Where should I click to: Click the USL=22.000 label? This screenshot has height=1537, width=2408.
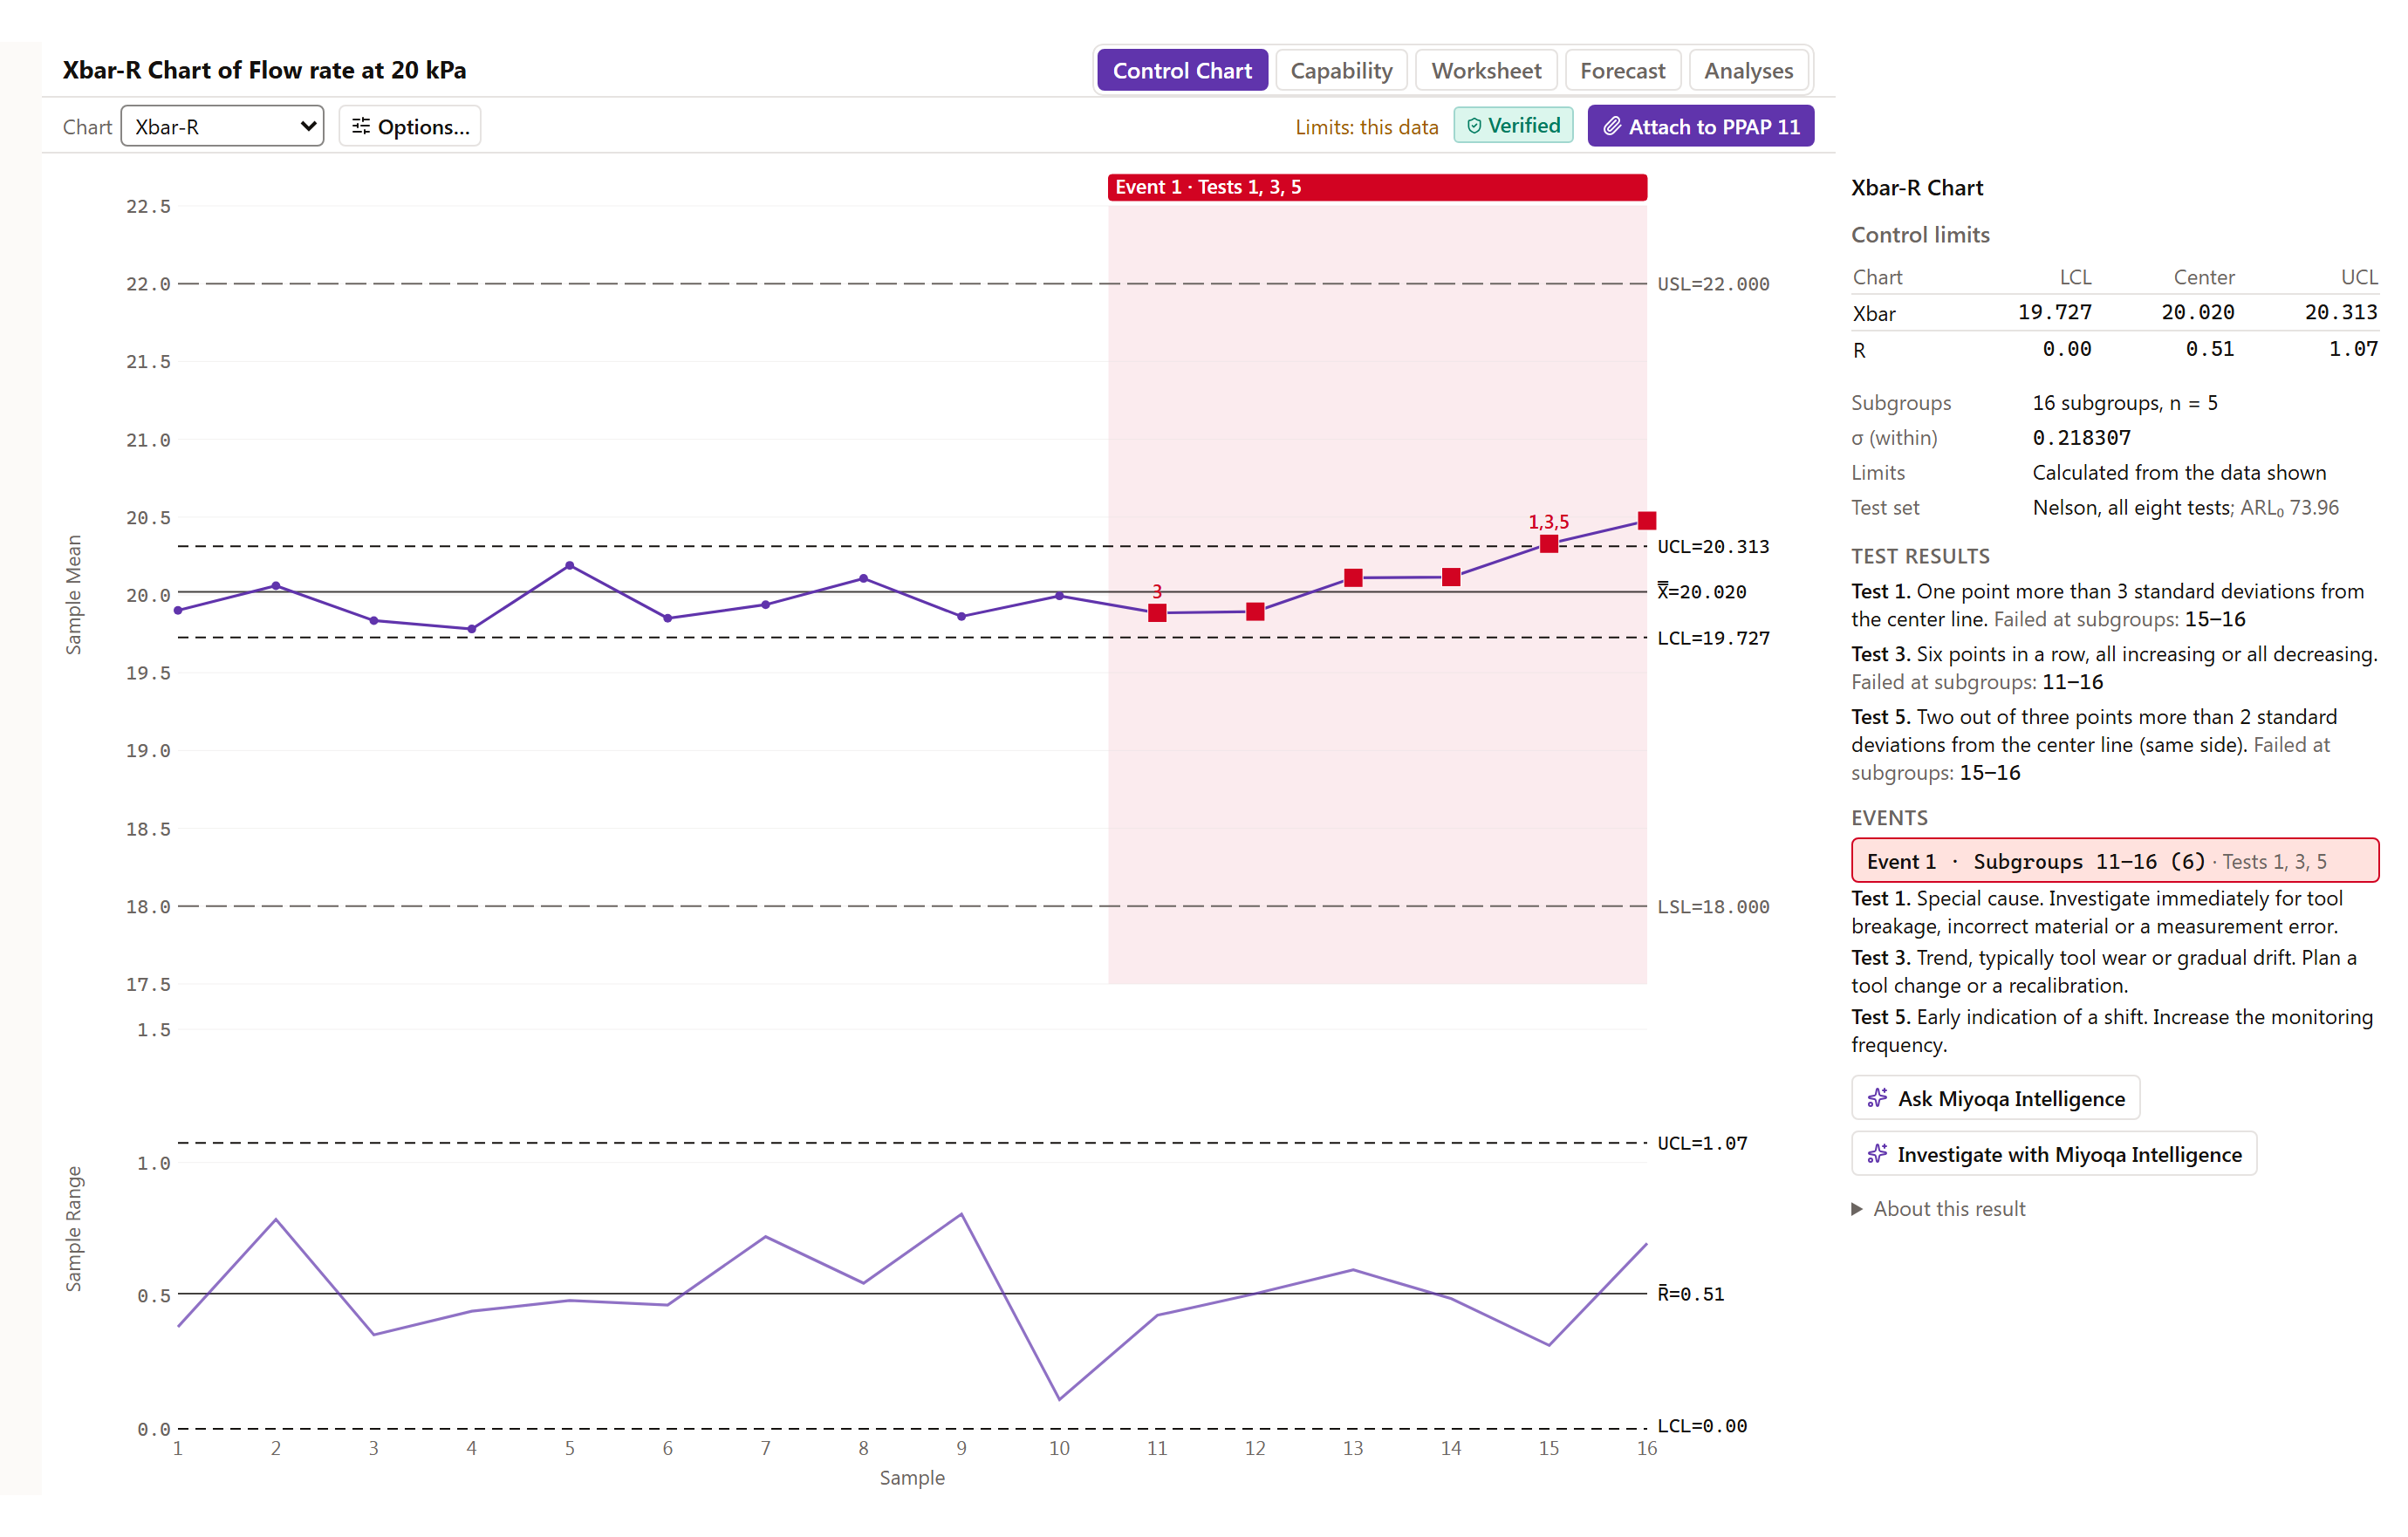[x=1713, y=283]
